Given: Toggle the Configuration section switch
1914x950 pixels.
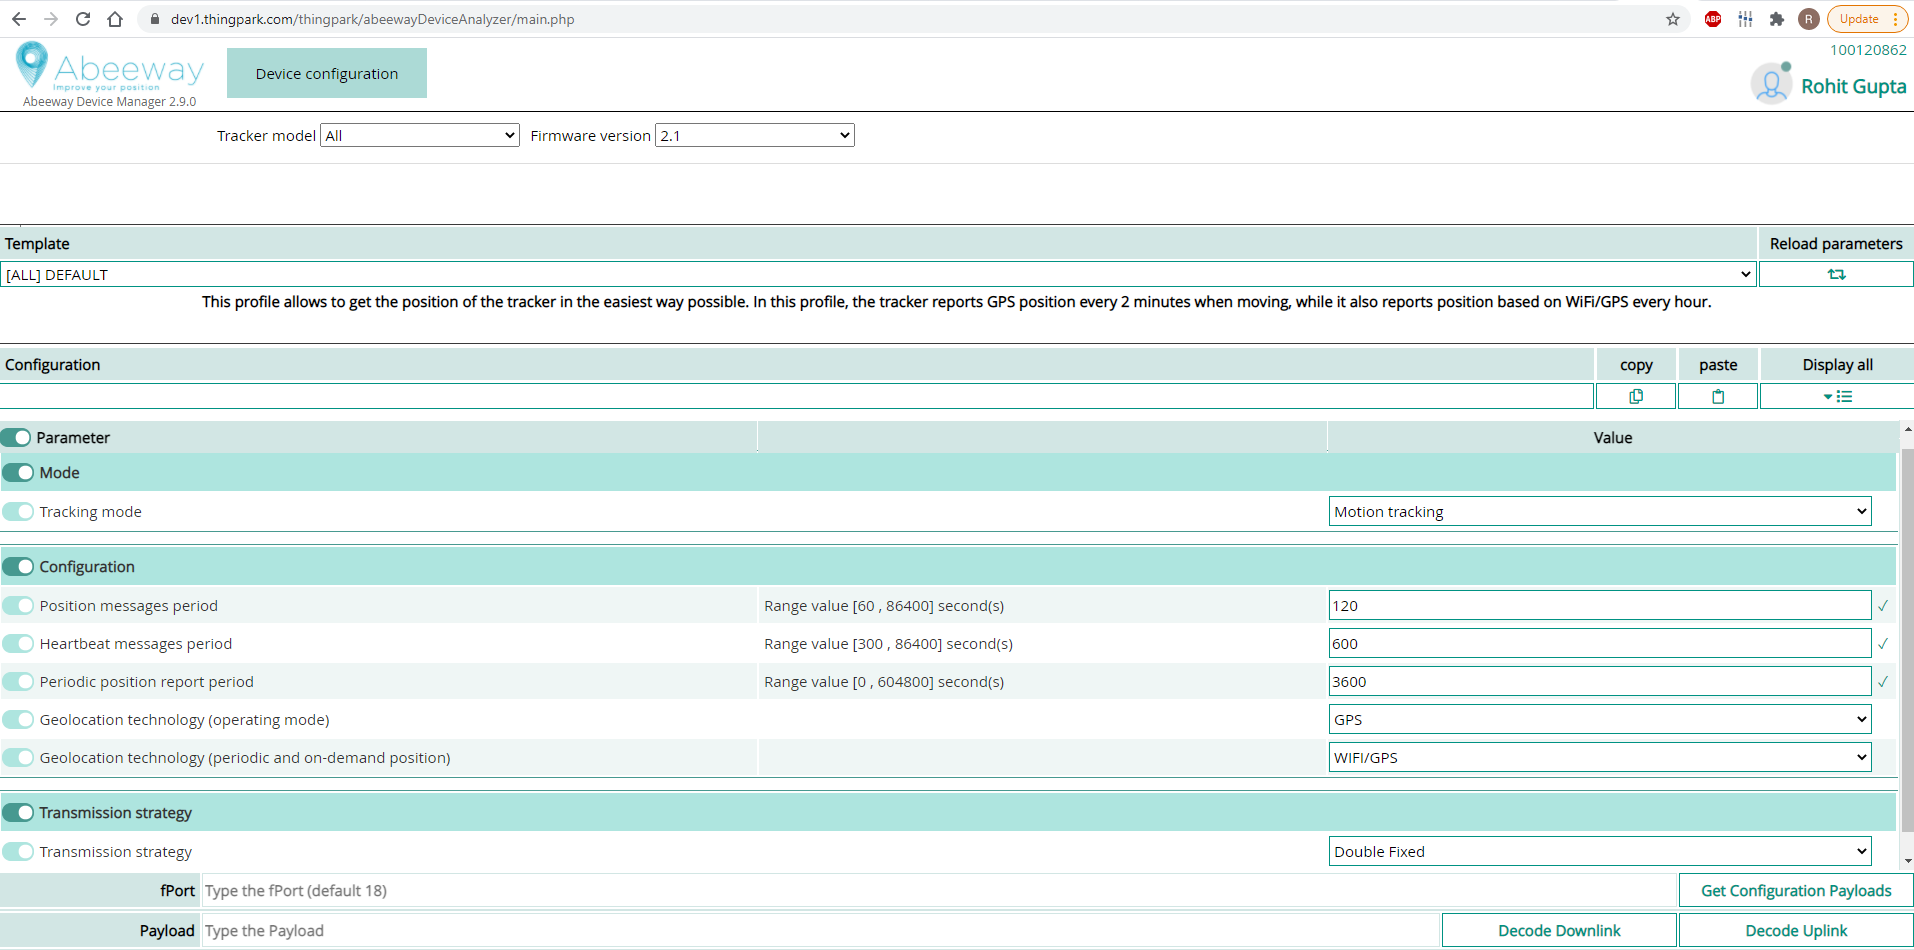Looking at the screenshot, I should click(x=18, y=567).
